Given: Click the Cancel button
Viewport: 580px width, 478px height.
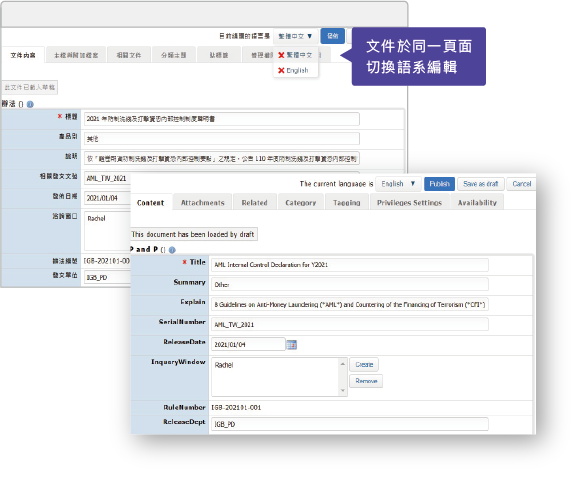Looking at the screenshot, I should [x=522, y=184].
